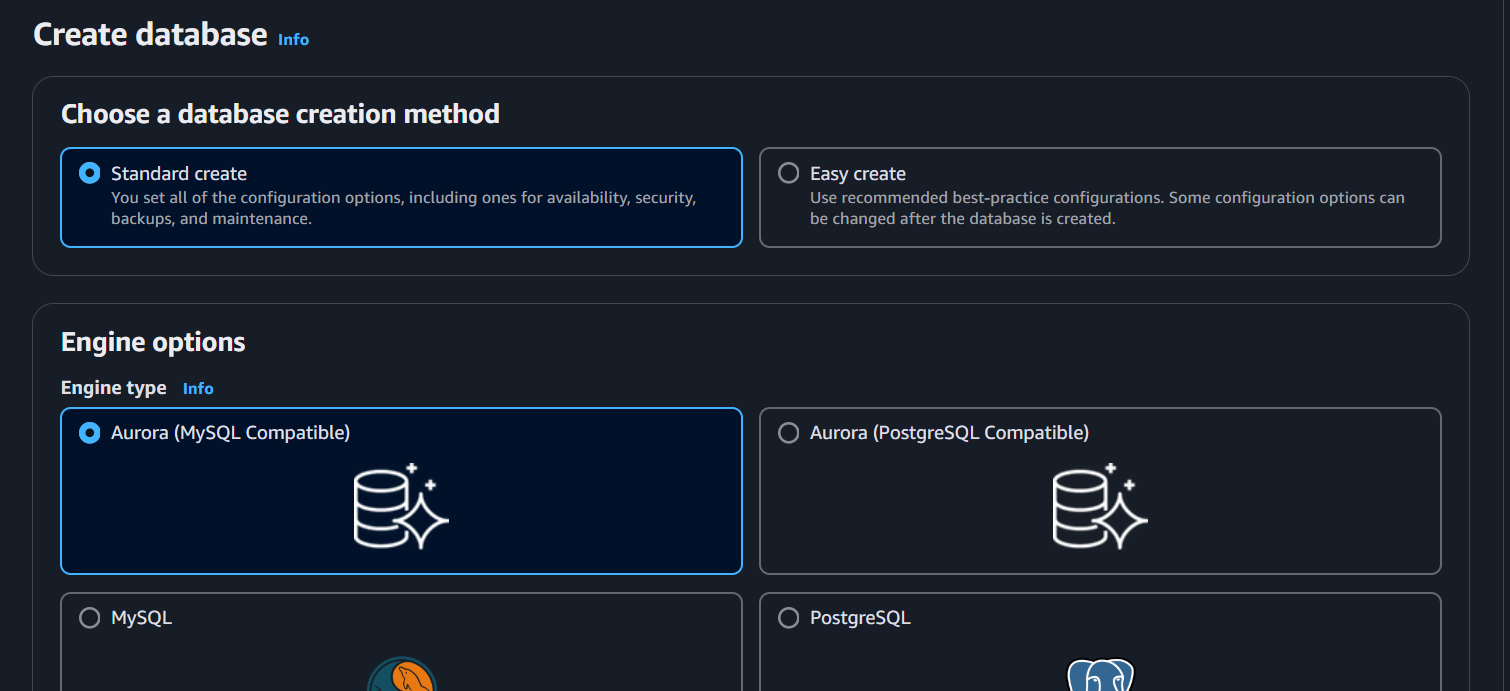
Task: Click the Engine options section heading
Action: point(153,342)
